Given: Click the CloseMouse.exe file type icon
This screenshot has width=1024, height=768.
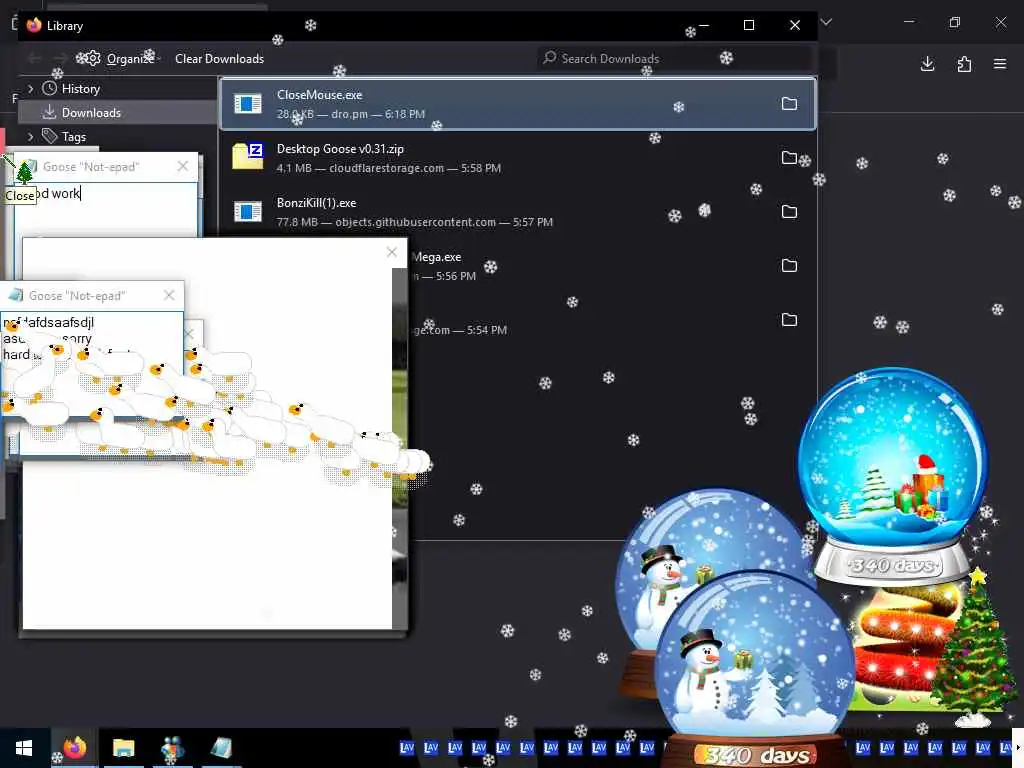Looking at the screenshot, I should 248,104.
